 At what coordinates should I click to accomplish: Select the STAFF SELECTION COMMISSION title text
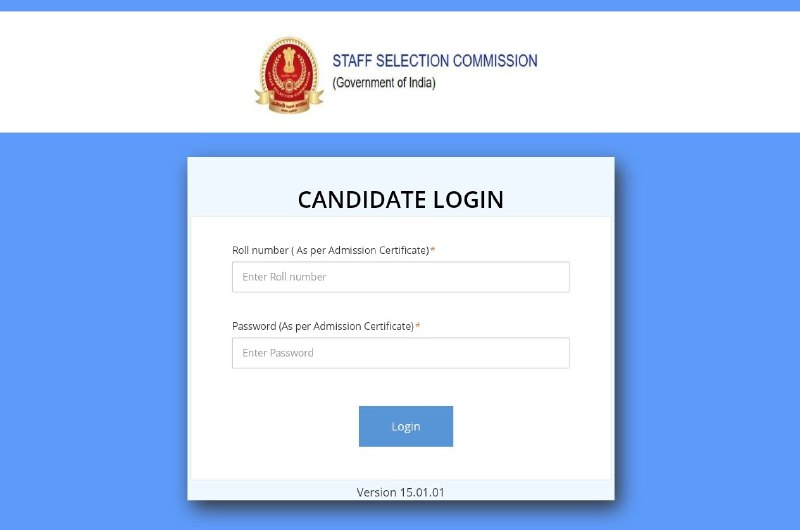[435, 61]
